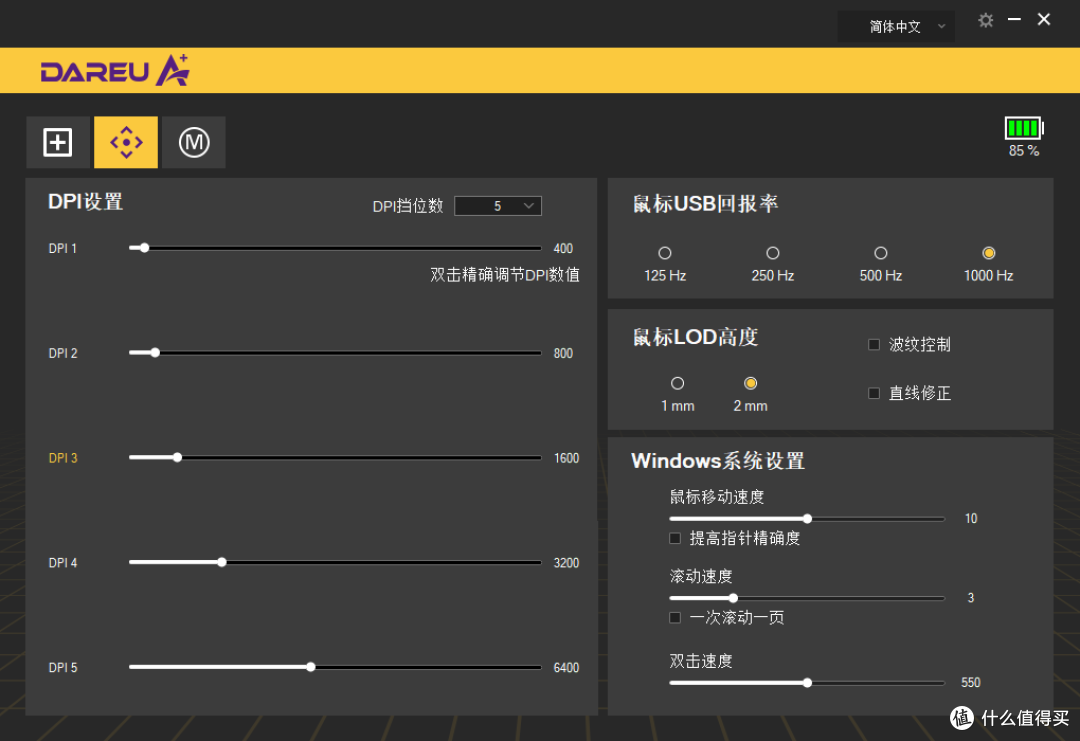1080x741 pixels.
Task: Select the DPI 5 label
Action: (x=63, y=667)
